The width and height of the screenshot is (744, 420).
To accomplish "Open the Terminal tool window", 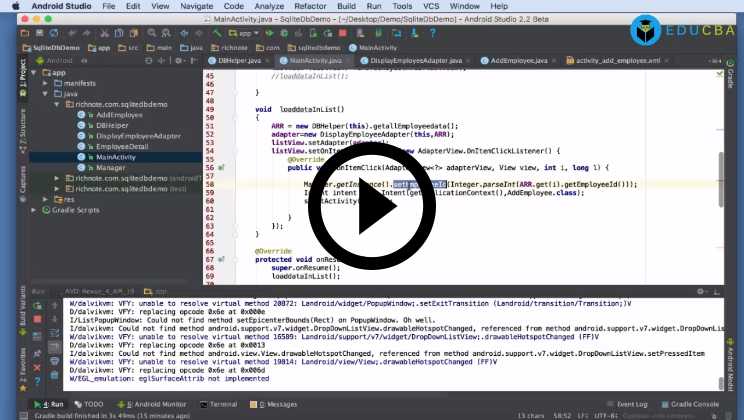I will tap(222, 404).
